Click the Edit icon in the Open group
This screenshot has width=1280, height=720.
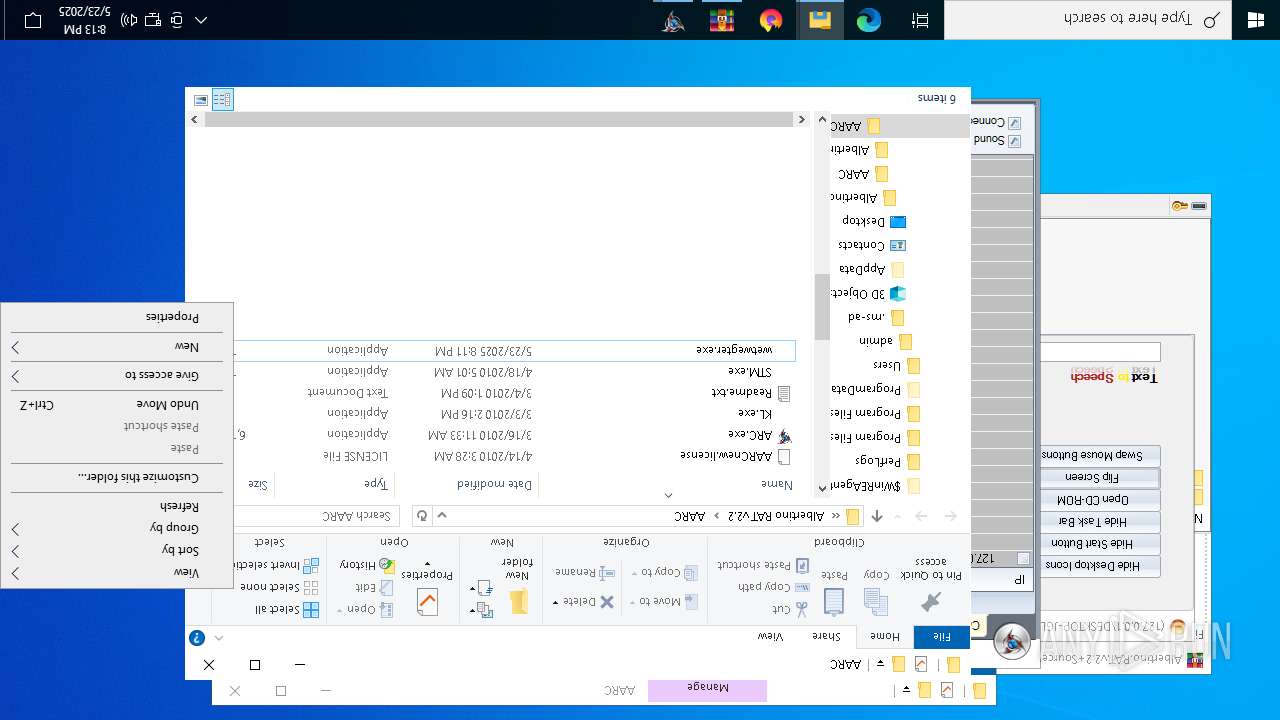coord(386,588)
